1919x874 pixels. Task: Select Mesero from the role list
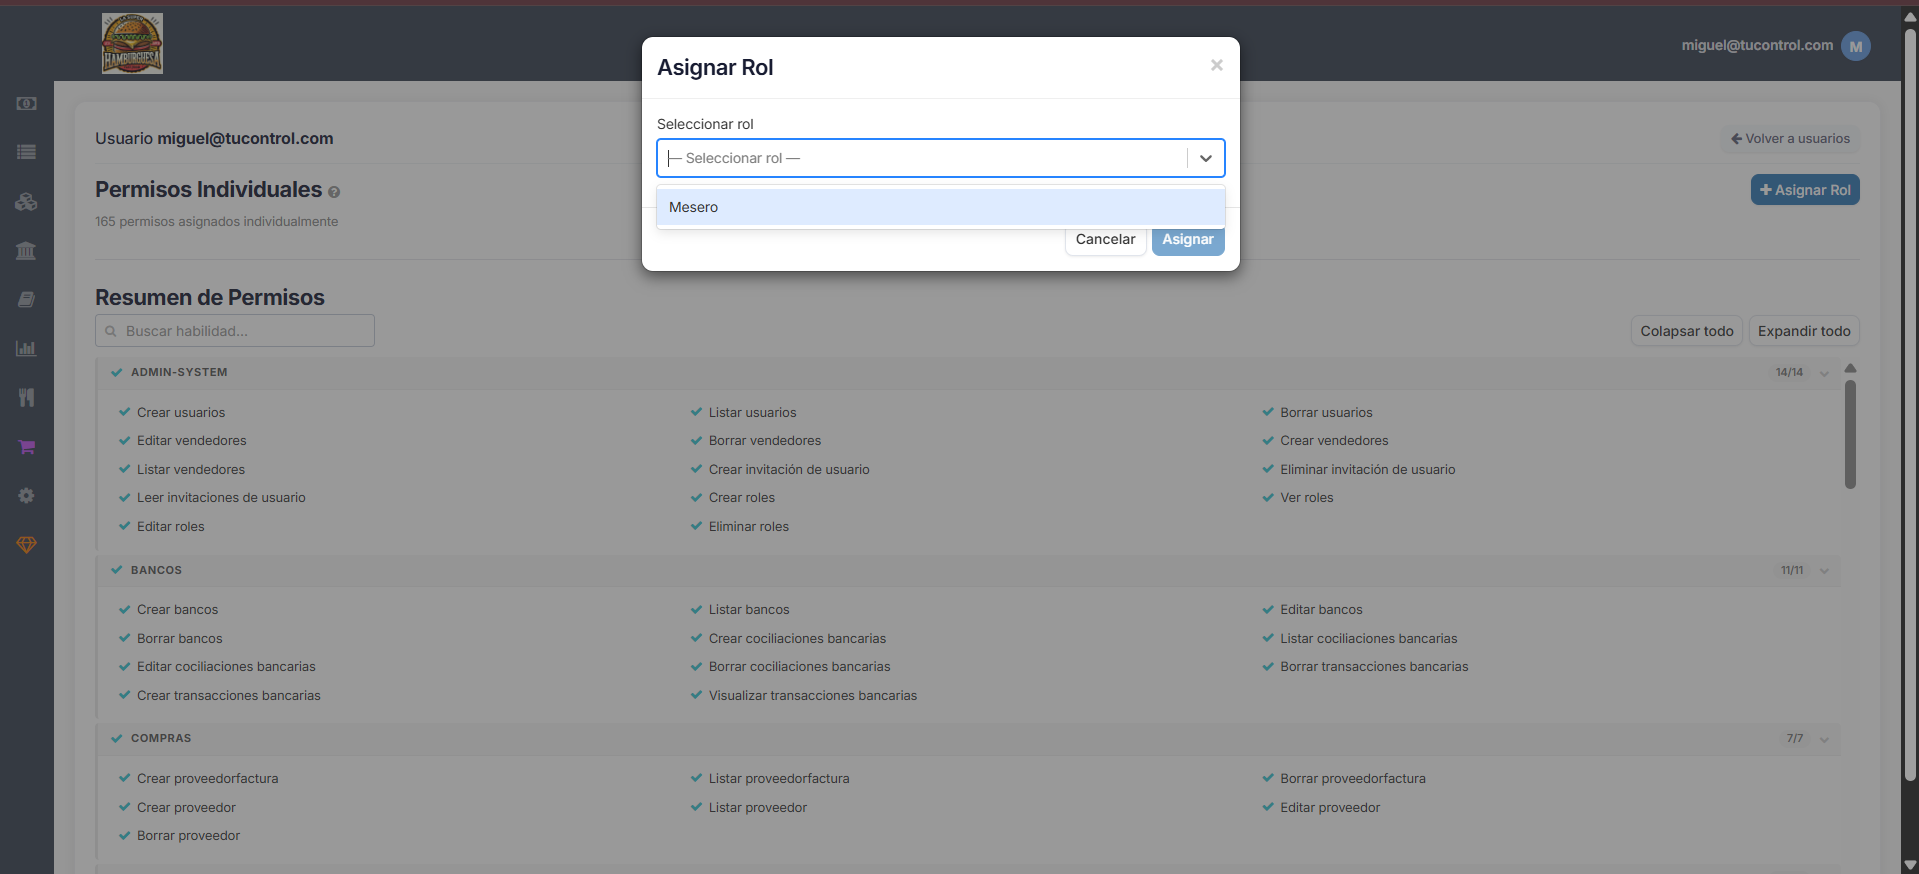(x=941, y=207)
